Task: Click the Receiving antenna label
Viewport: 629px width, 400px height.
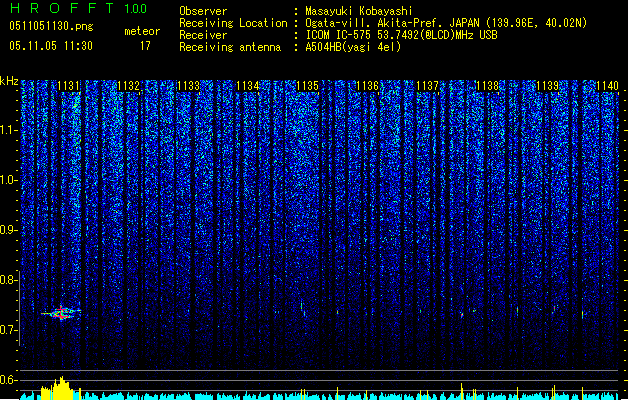Action: 230,47
